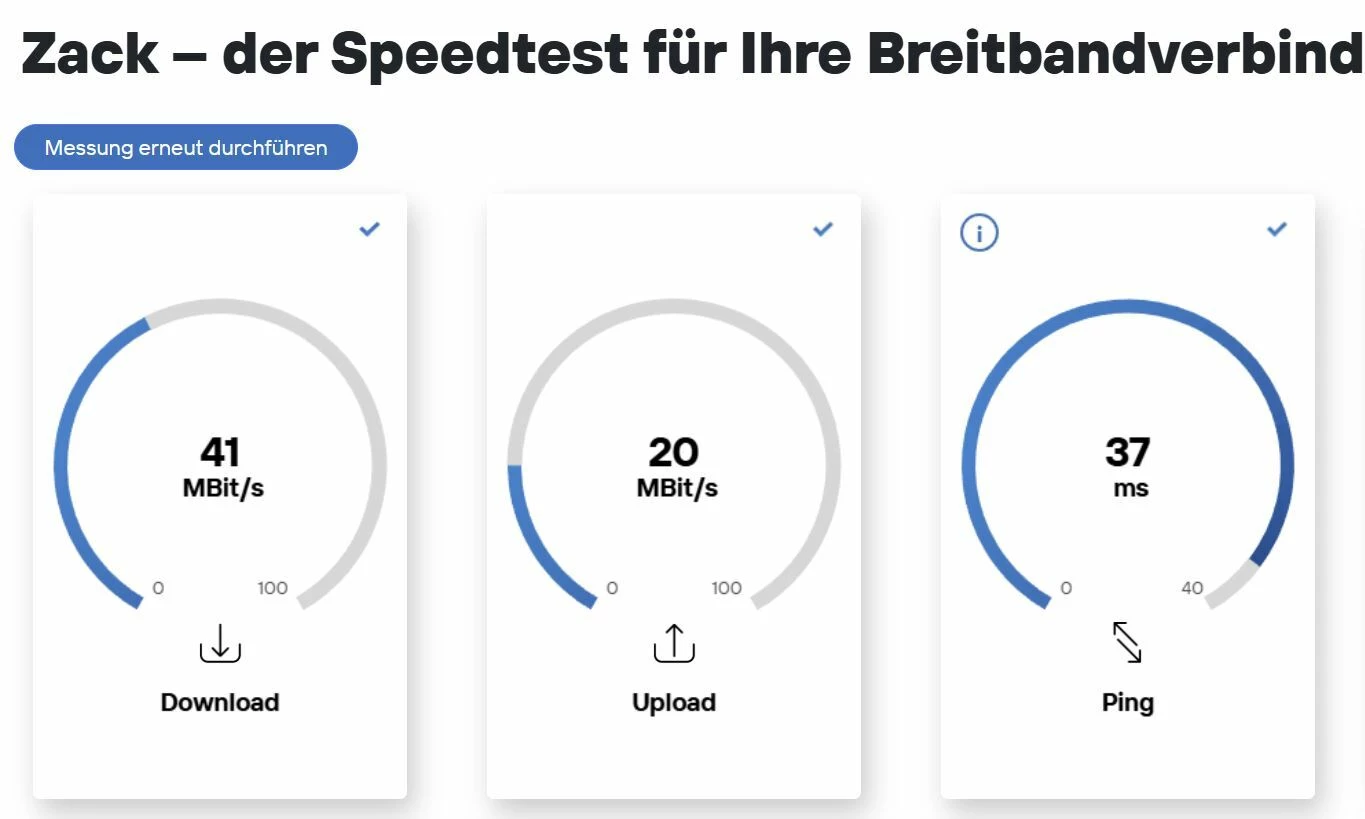Open the info icon on the Ping card
This screenshot has height=819, width=1365.
pos(979,232)
